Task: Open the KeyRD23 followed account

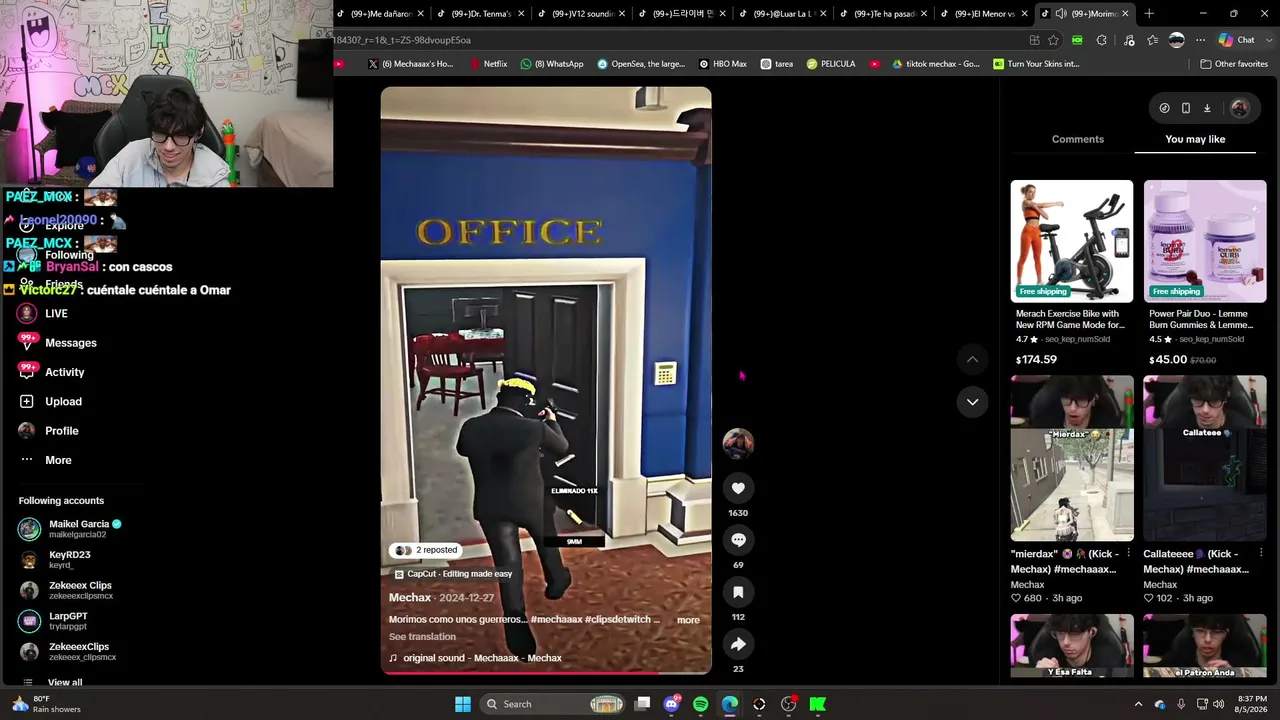Action: coord(56,559)
